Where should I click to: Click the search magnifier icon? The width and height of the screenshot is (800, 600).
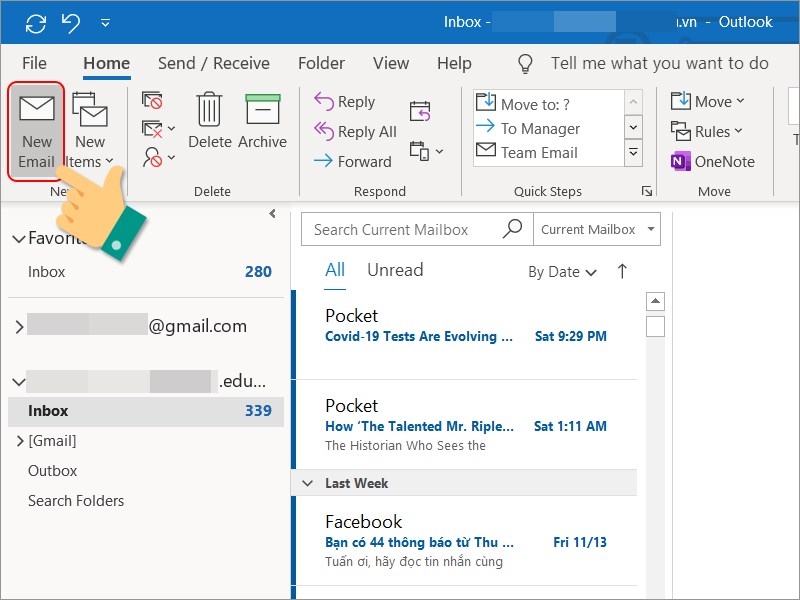tap(512, 229)
